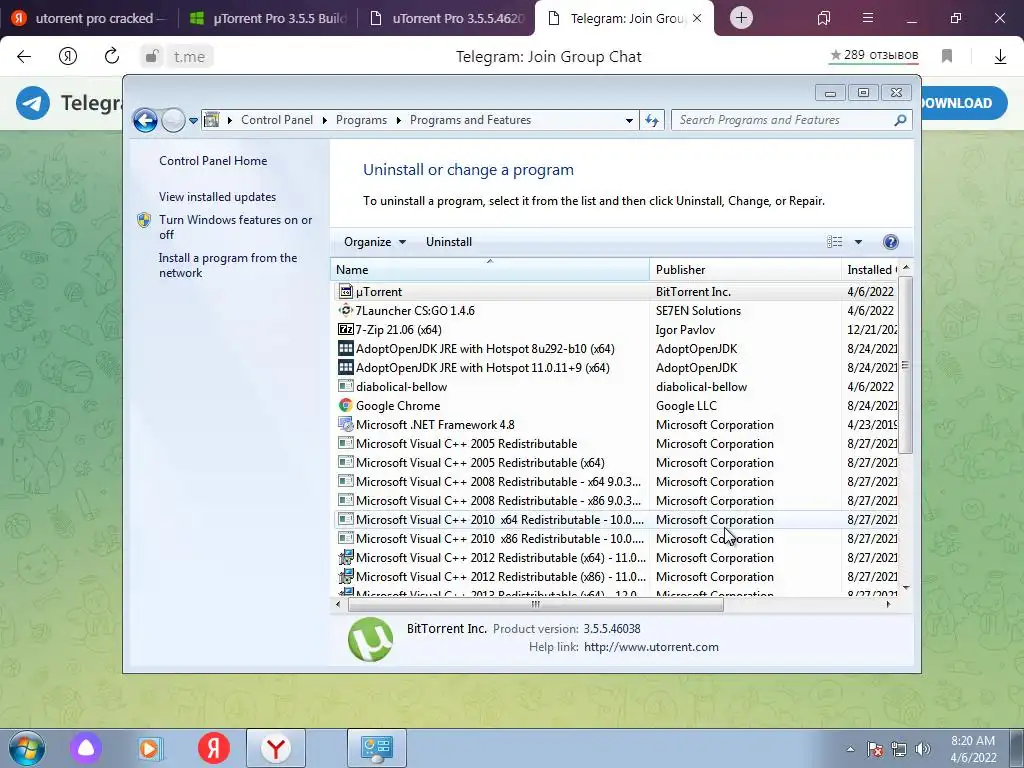Switch to the utorrent pro cracked browser tab
Image resolution: width=1024 pixels, height=768 pixels.
(x=89, y=18)
